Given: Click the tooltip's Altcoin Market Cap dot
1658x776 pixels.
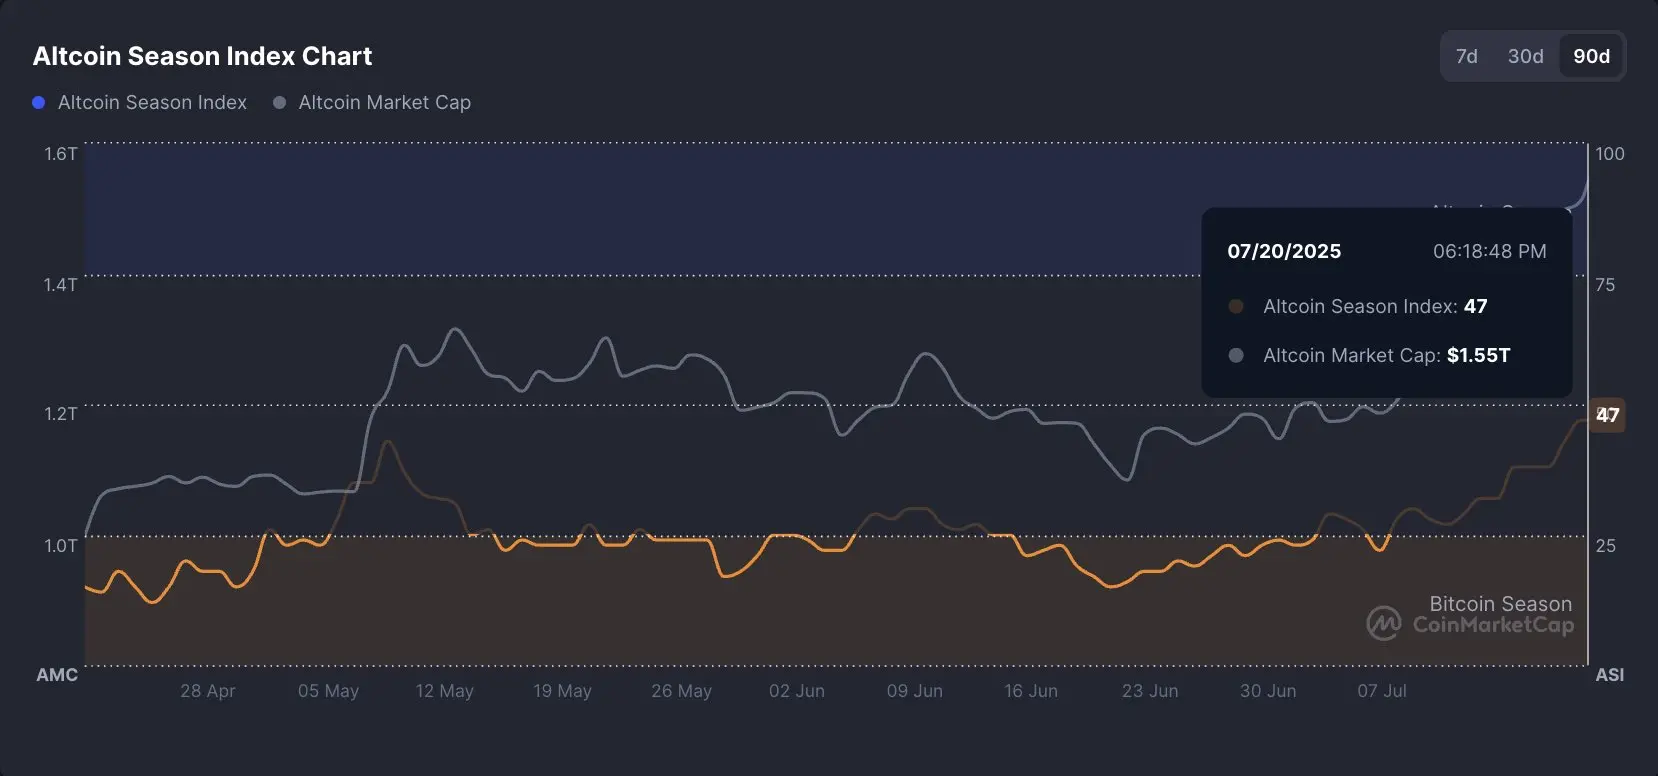Looking at the screenshot, I should (1236, 355).
